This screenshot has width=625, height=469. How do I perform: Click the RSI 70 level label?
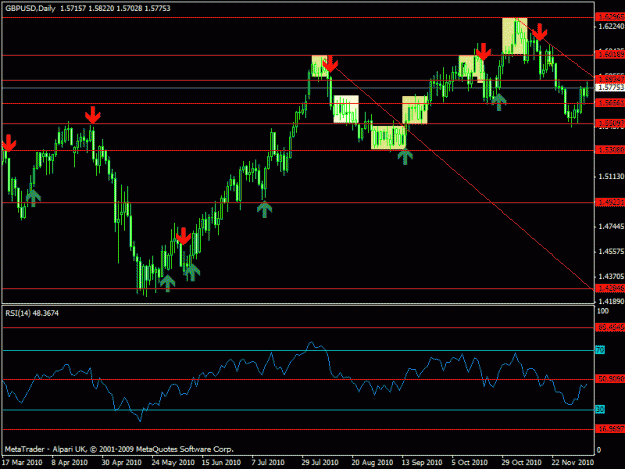click(600, 350)
